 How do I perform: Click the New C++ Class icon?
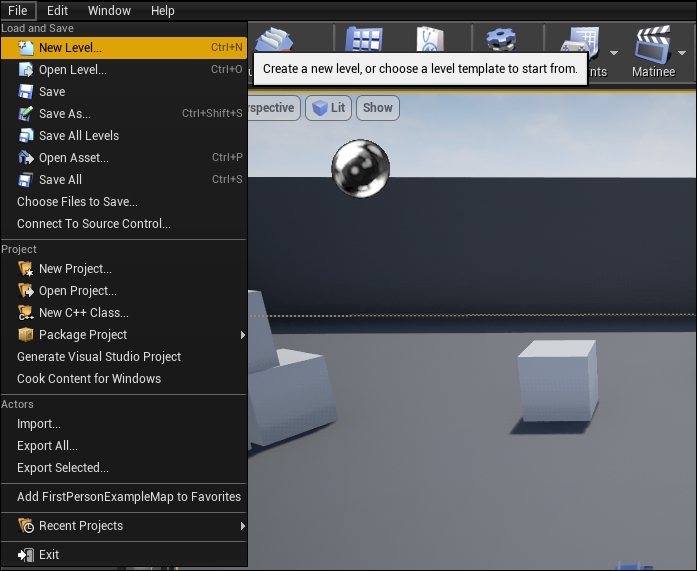(26, 313)
